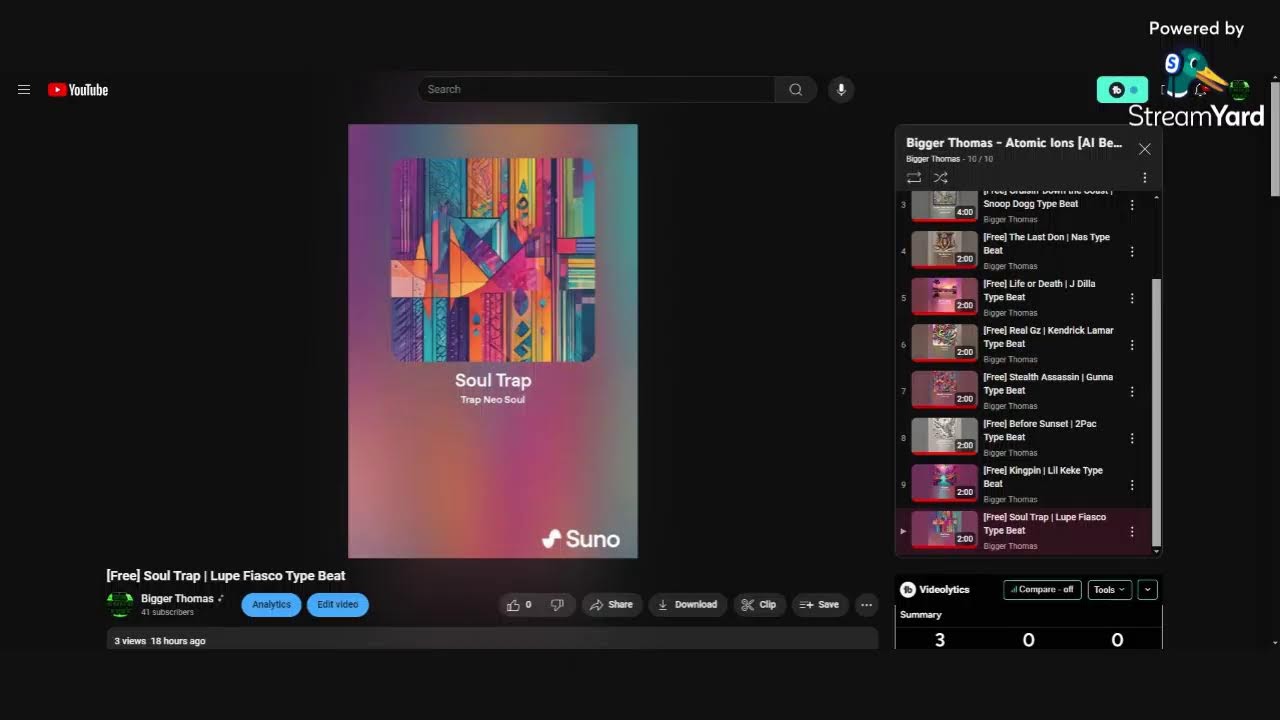Select Soul Trap Lupe Fiasco playlist entry
Image resolution: width=1280 pixels, height=720 pixels.
tap(1024, 531)
